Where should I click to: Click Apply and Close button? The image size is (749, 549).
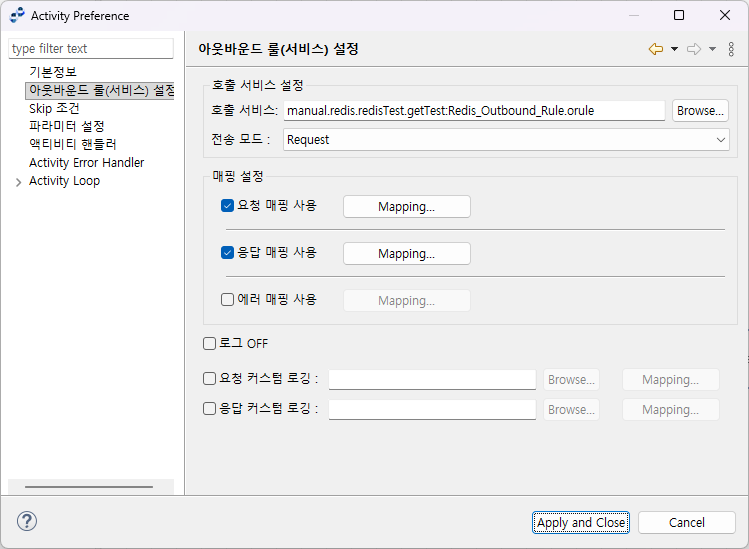coord(581,522)
